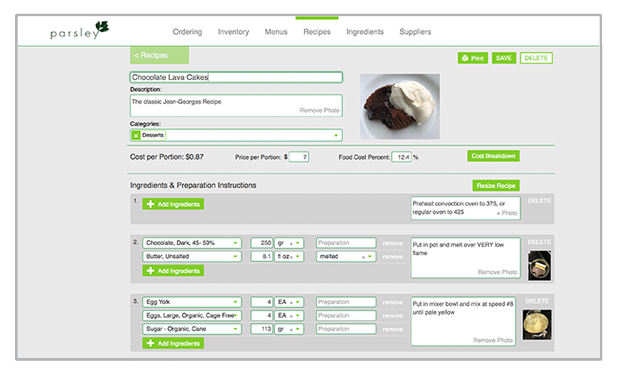Open the Egg Yolk ingredient dropdown
This screenshot has height=378, width=622.
pos(235,302)
